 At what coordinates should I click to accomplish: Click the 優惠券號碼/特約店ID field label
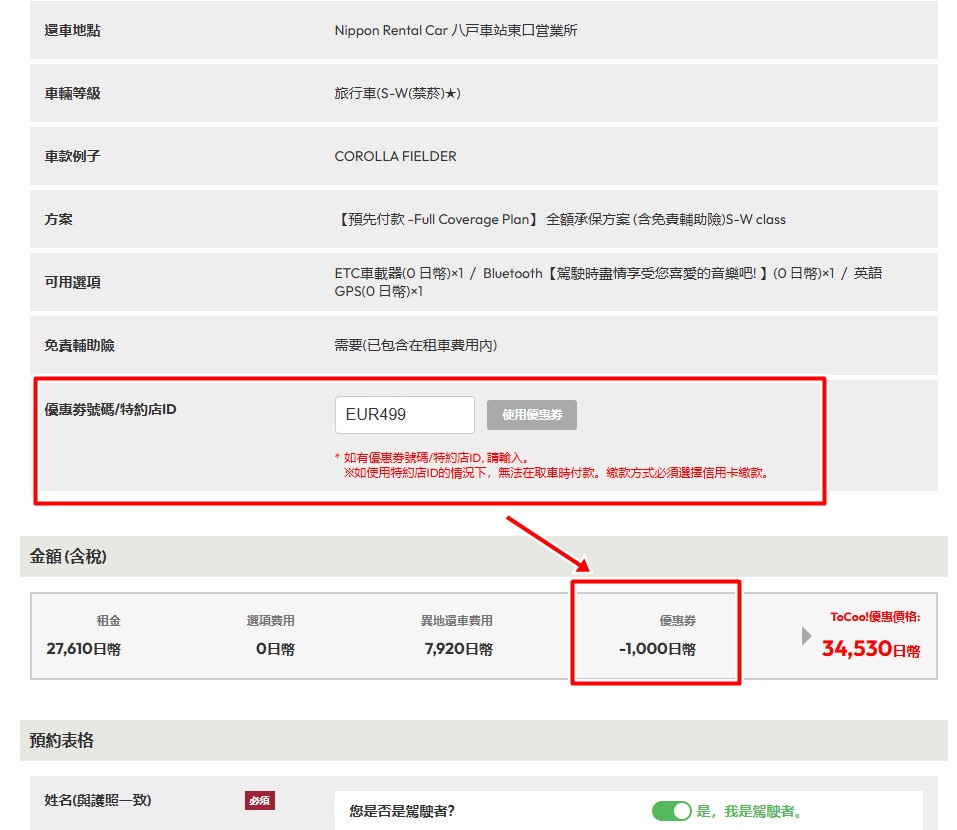110,409
